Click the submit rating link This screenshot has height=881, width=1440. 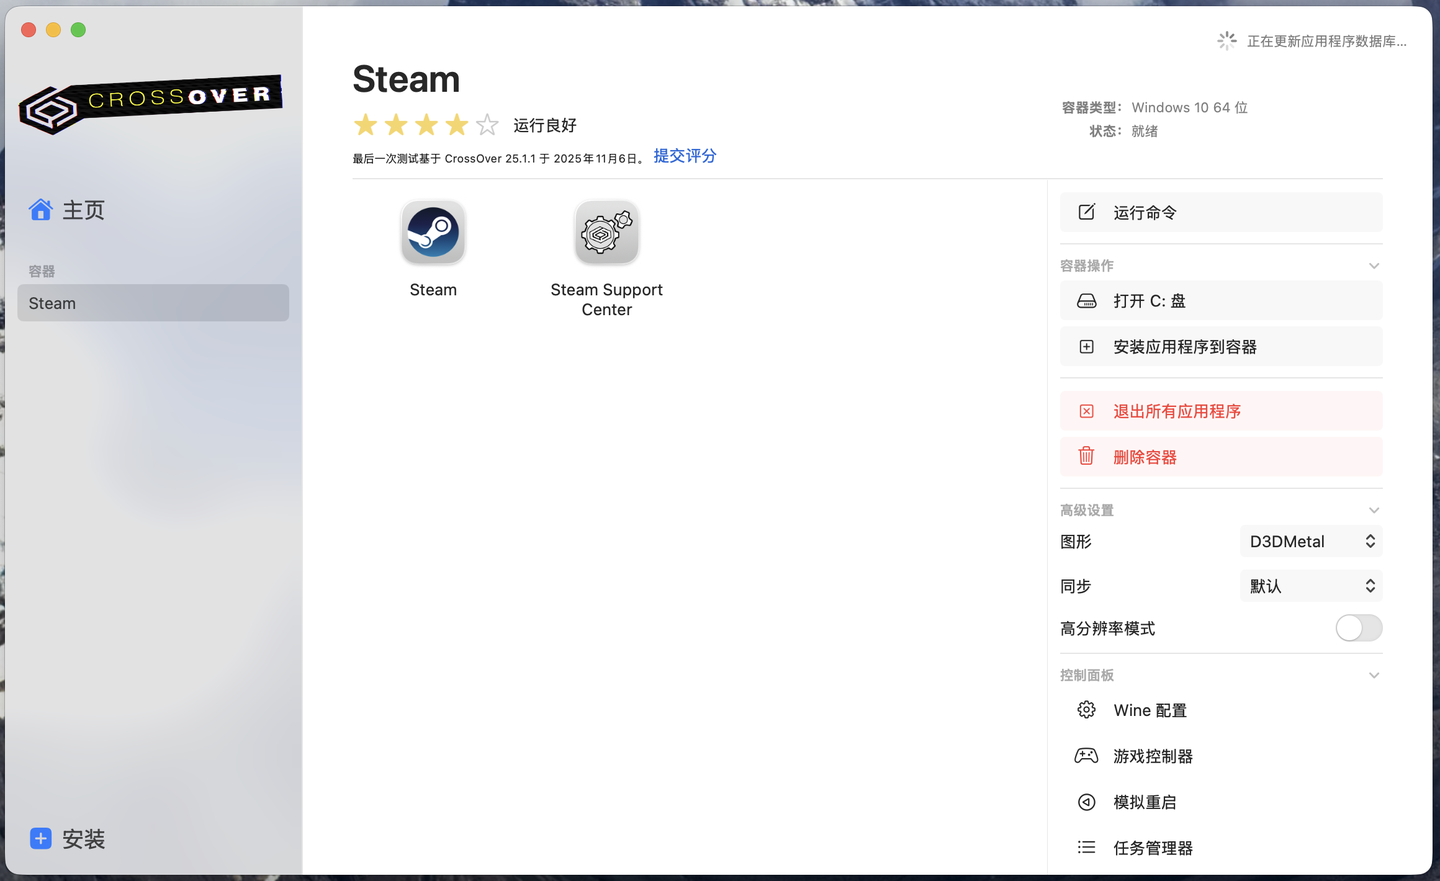click(x=685, y=156)
